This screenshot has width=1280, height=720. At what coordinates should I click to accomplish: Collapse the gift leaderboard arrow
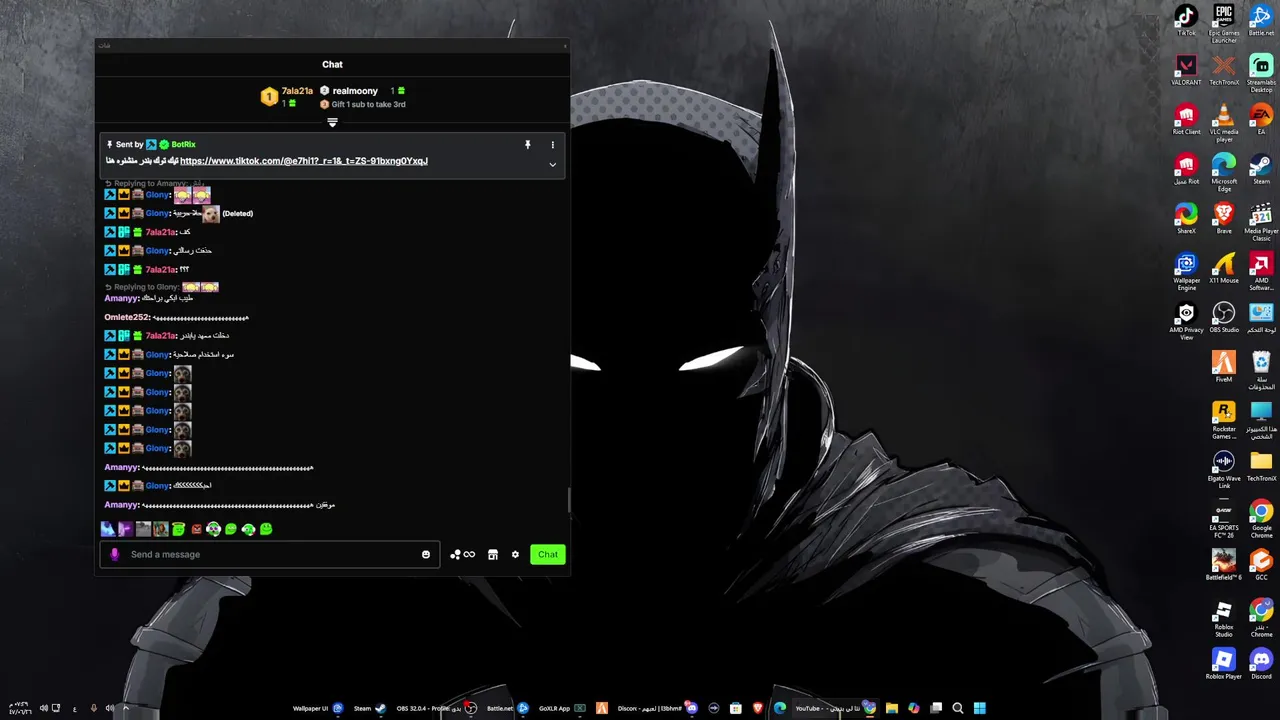tap(332, 122)
